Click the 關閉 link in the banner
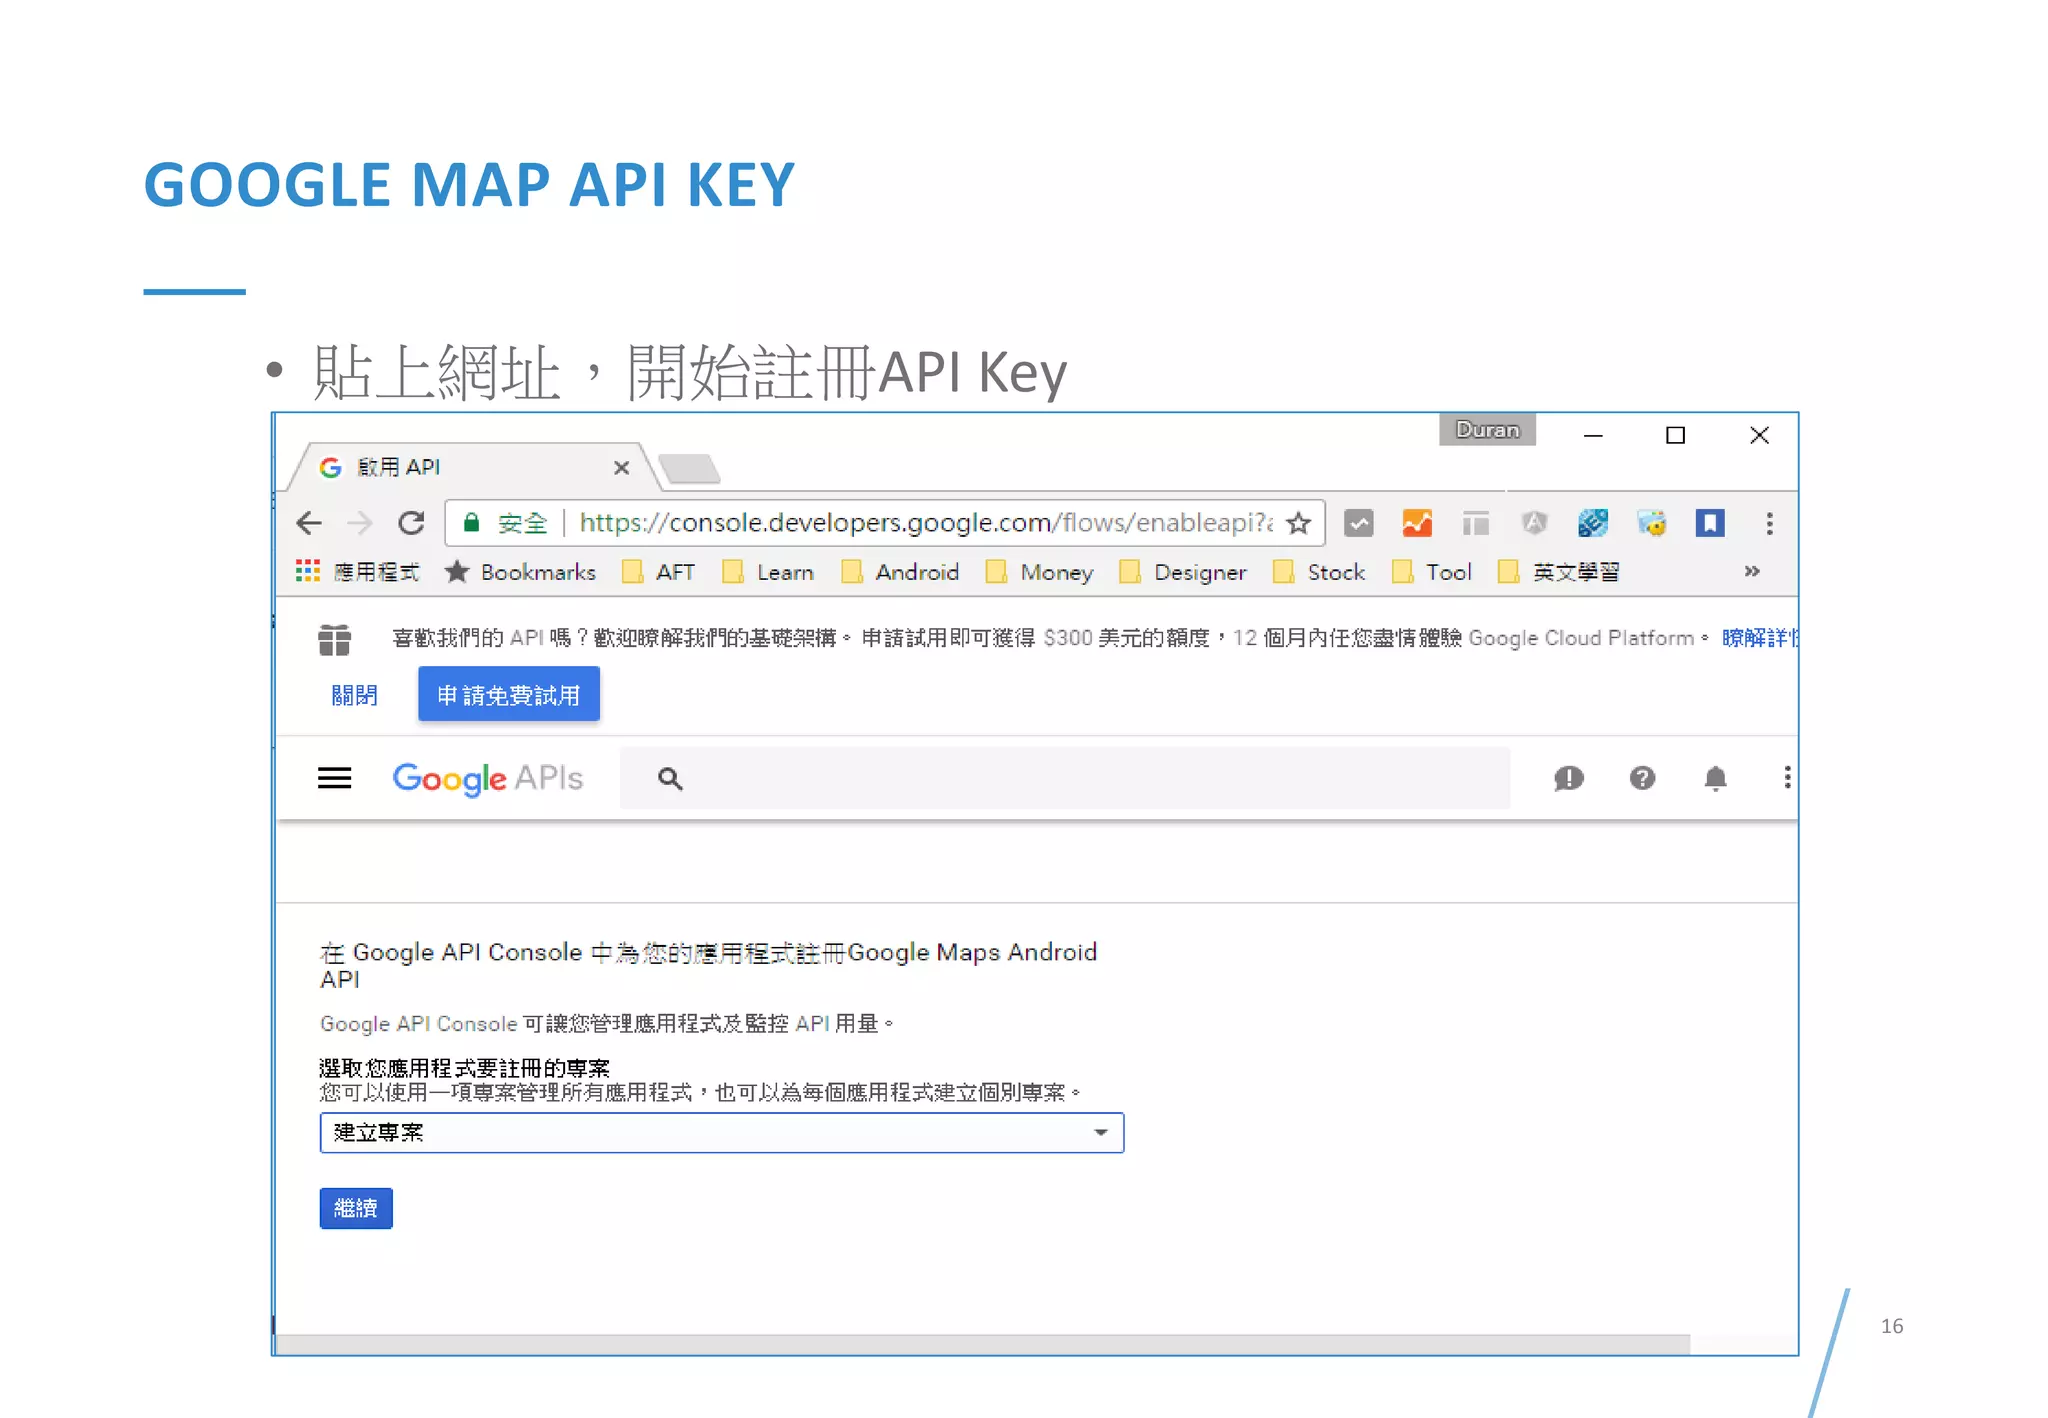This screenshot has height=1418, width=2048. pos(354,695)
